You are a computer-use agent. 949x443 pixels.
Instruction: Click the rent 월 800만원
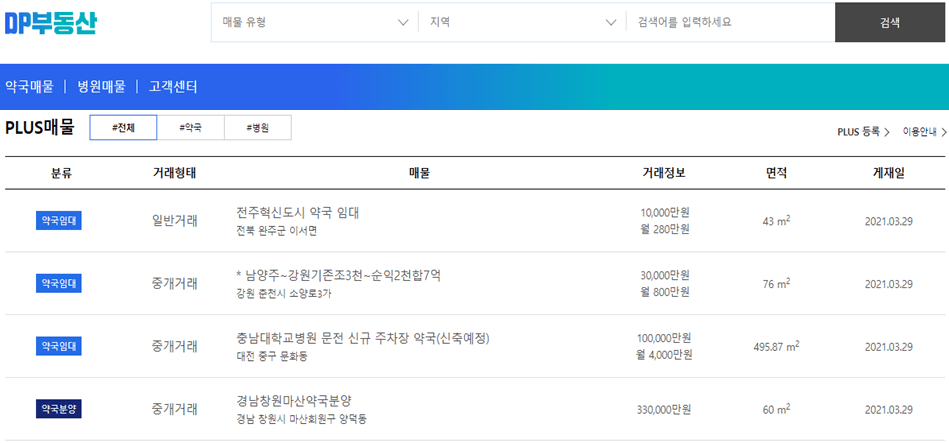coord(665,292)
